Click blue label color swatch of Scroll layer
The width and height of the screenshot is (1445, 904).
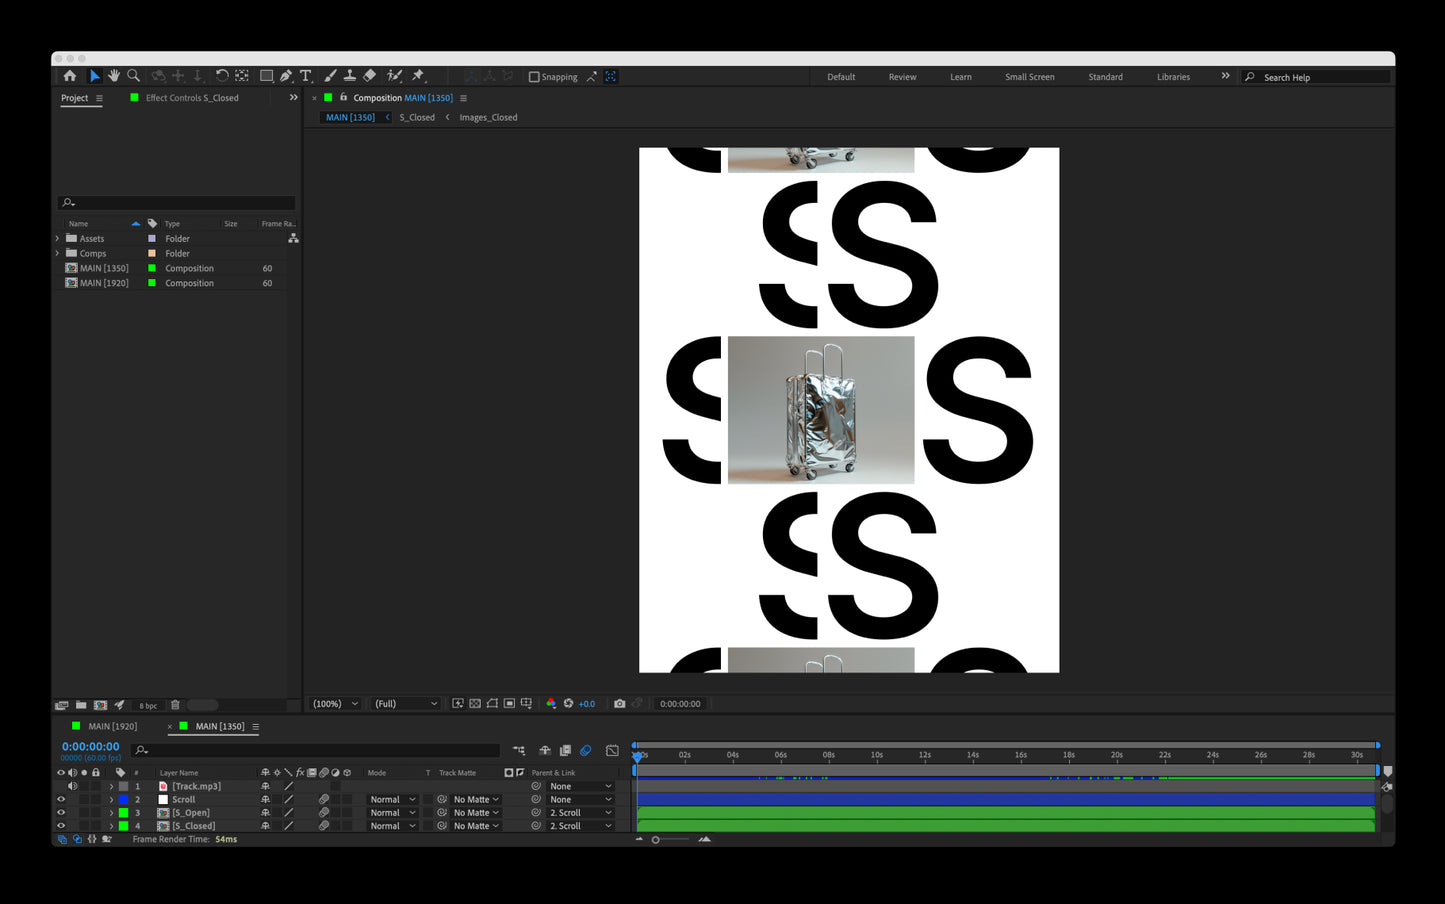coord(123,799)
